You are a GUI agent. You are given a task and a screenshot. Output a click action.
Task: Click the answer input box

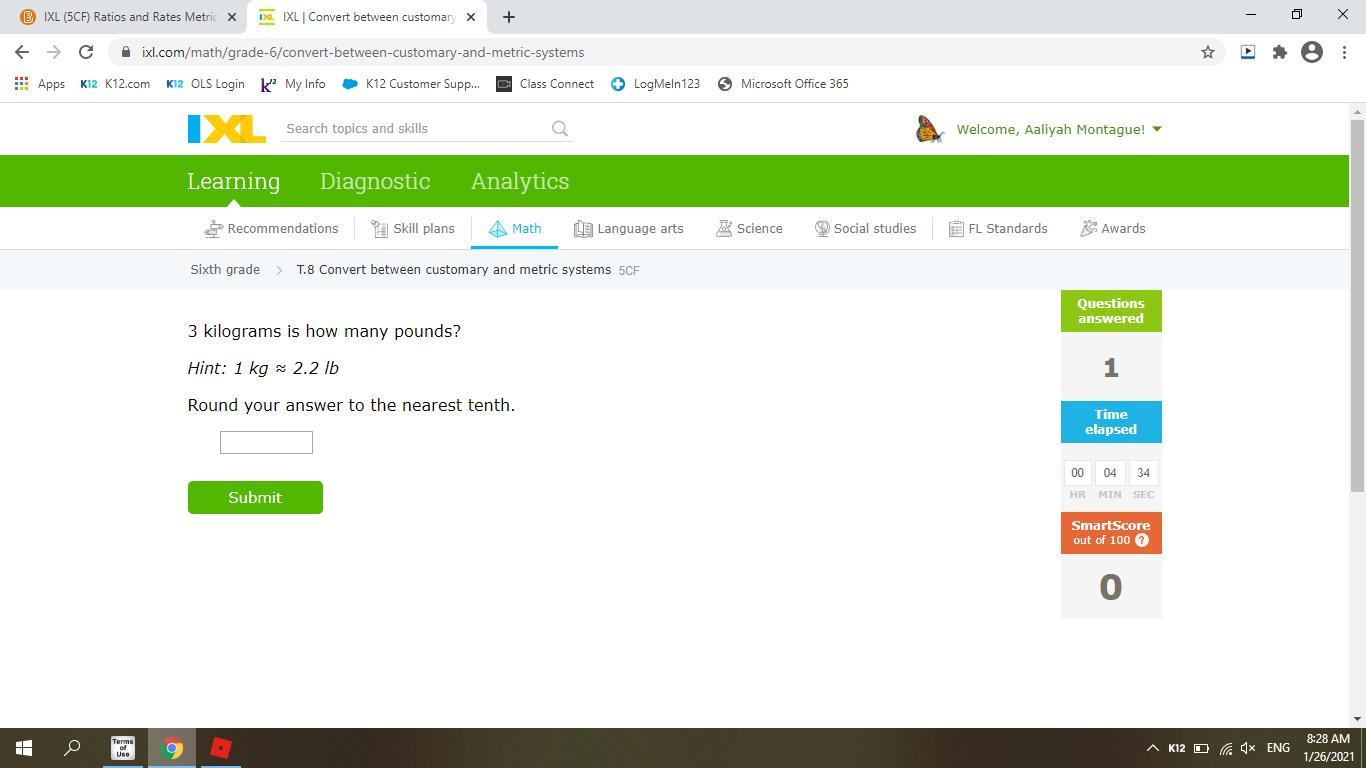tap(266, 442)
